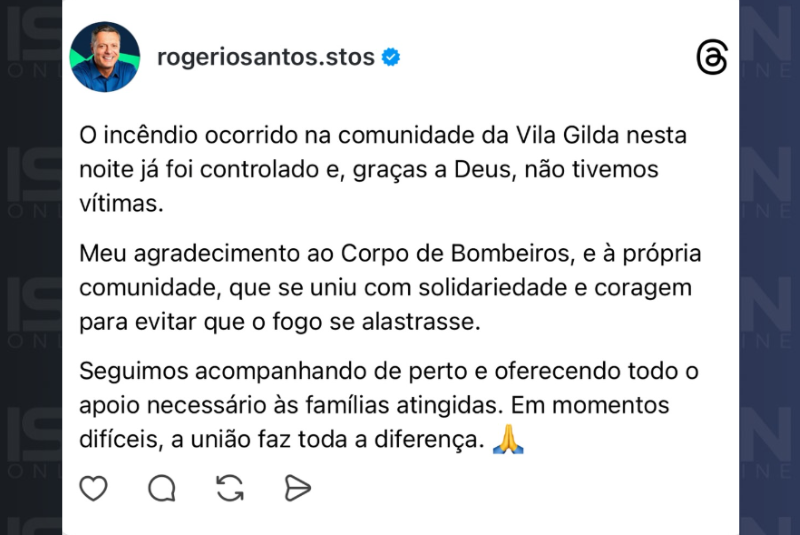Click the Threads logo icon

(711, 59)
